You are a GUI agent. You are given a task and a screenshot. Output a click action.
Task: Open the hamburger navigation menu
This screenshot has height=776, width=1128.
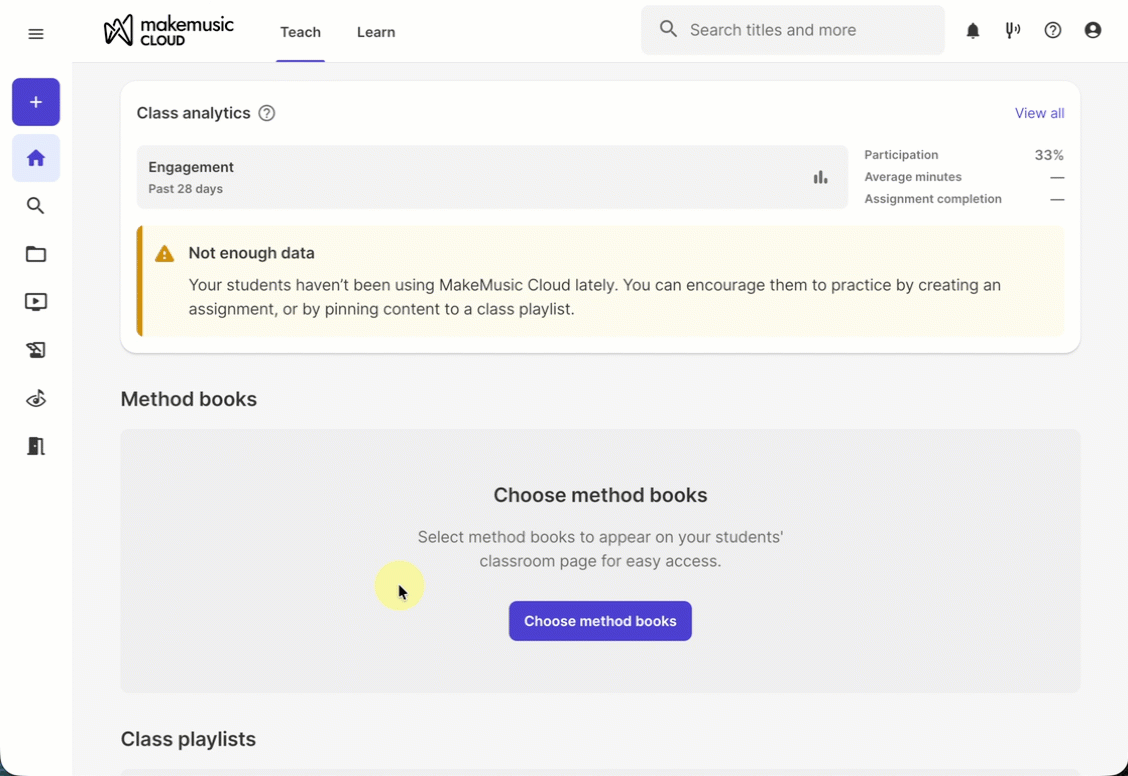(x=36, y=34)
